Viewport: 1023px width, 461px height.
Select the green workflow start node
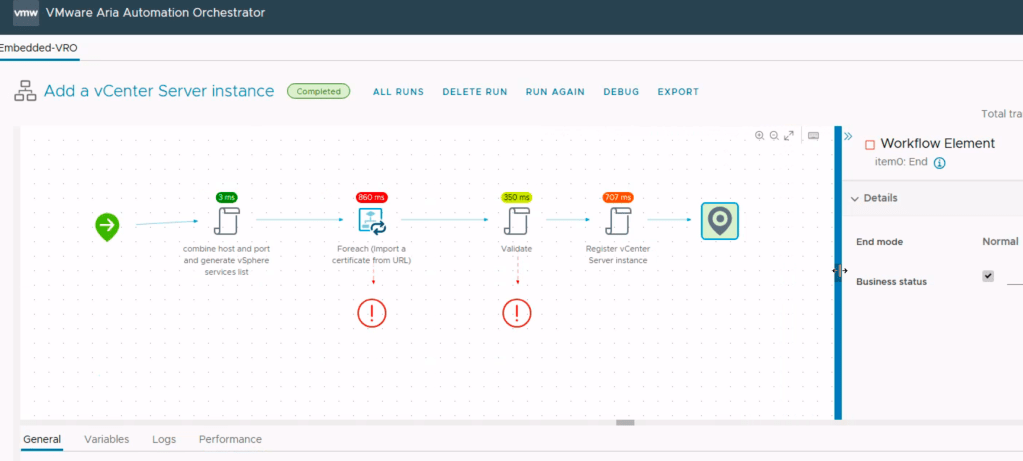(x=107, y=226)
